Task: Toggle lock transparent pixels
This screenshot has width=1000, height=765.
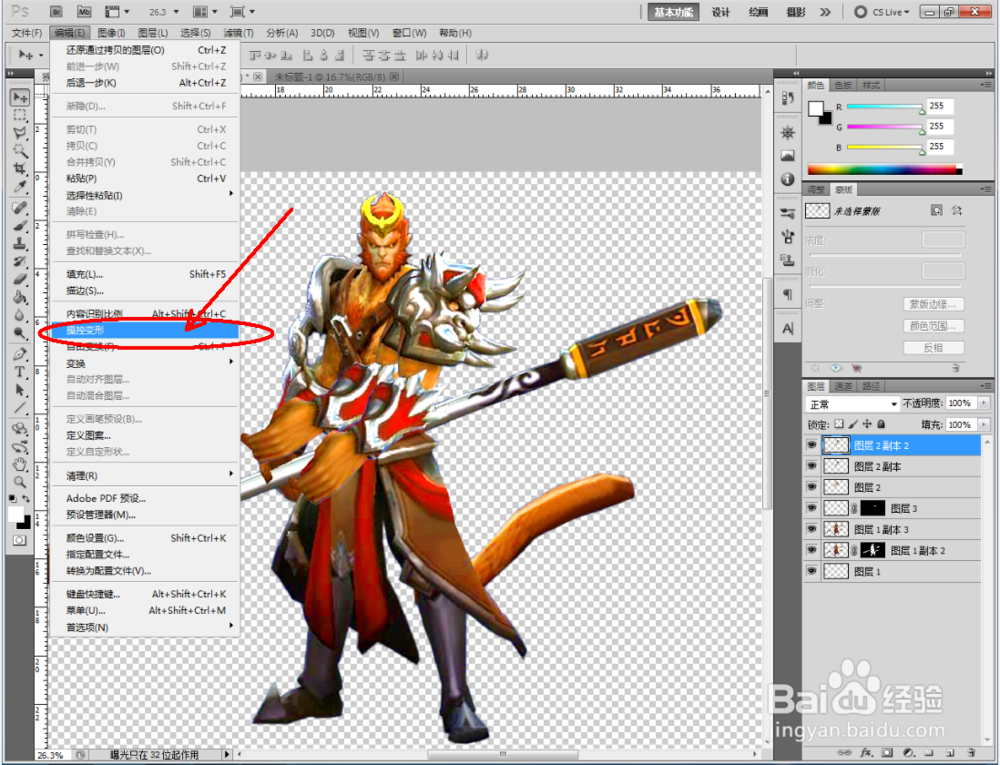Action: 839,424
